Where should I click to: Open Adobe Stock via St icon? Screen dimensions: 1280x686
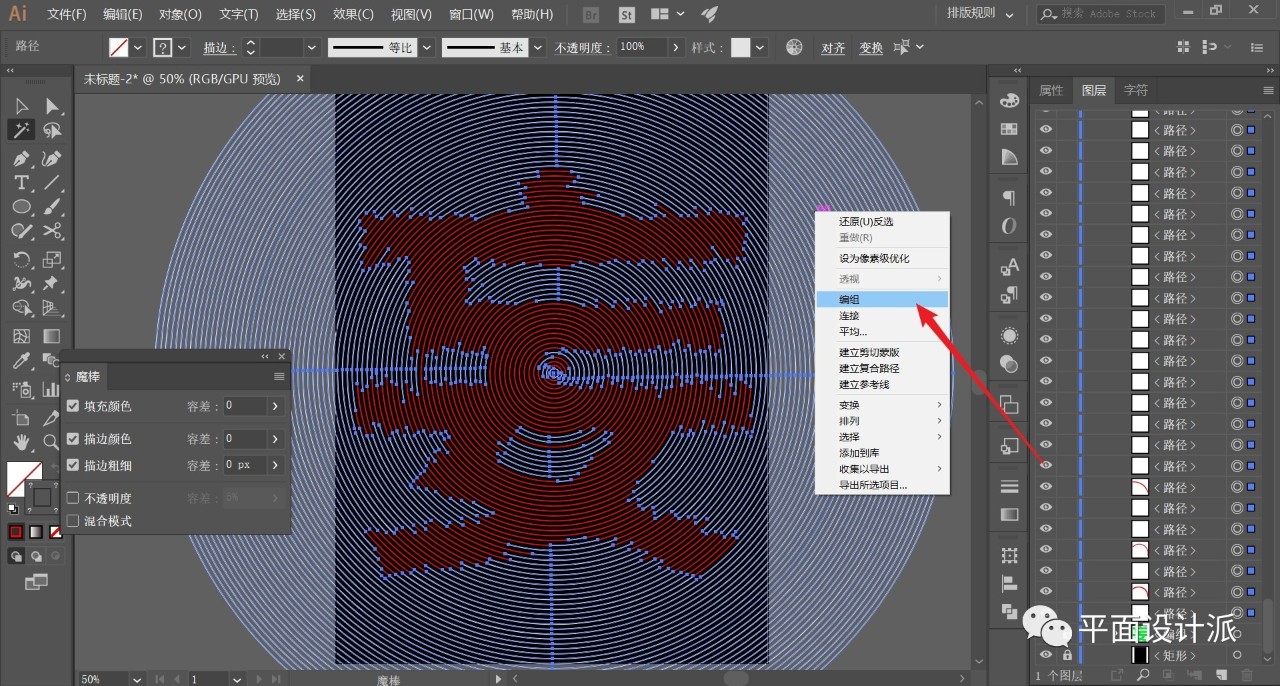(627, 14)
